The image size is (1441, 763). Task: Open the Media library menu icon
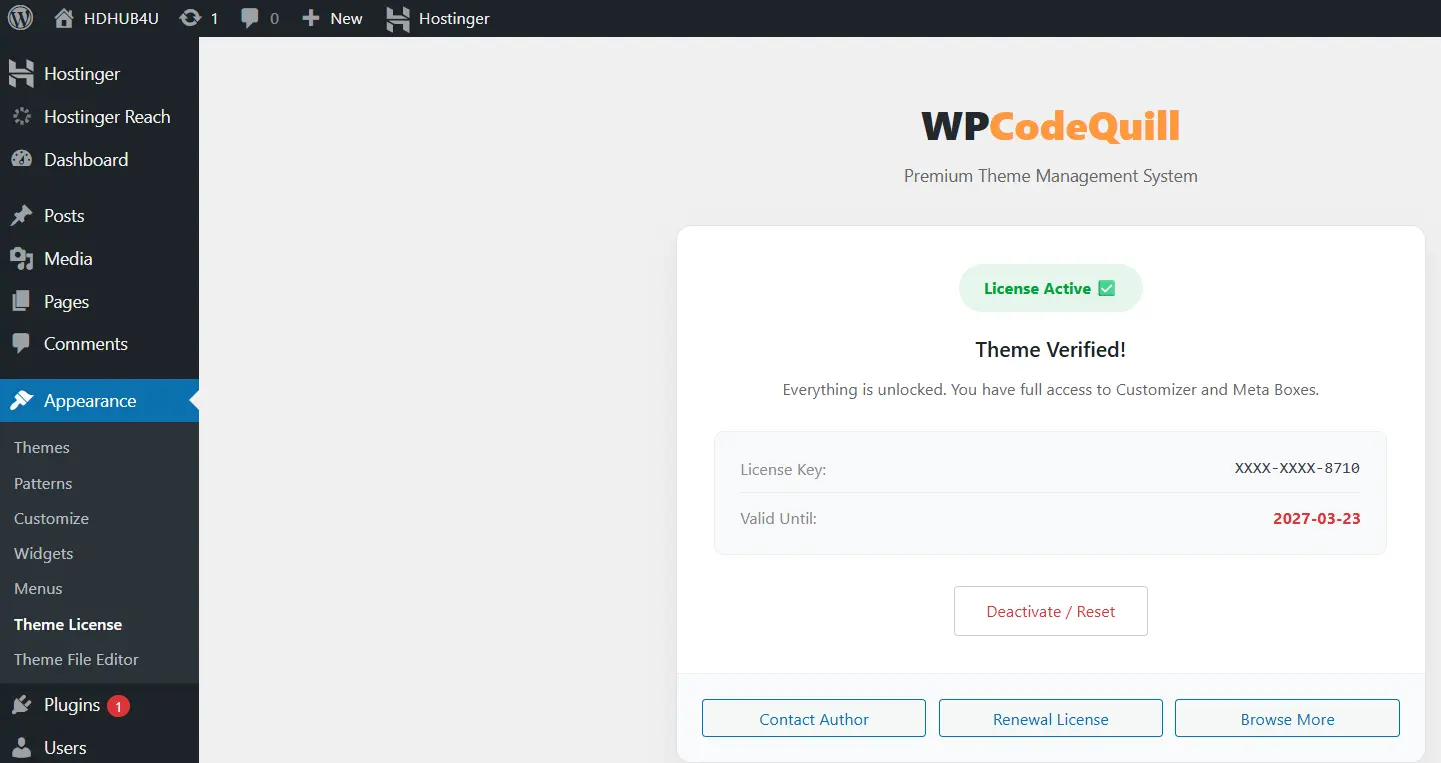coord(21,259)
